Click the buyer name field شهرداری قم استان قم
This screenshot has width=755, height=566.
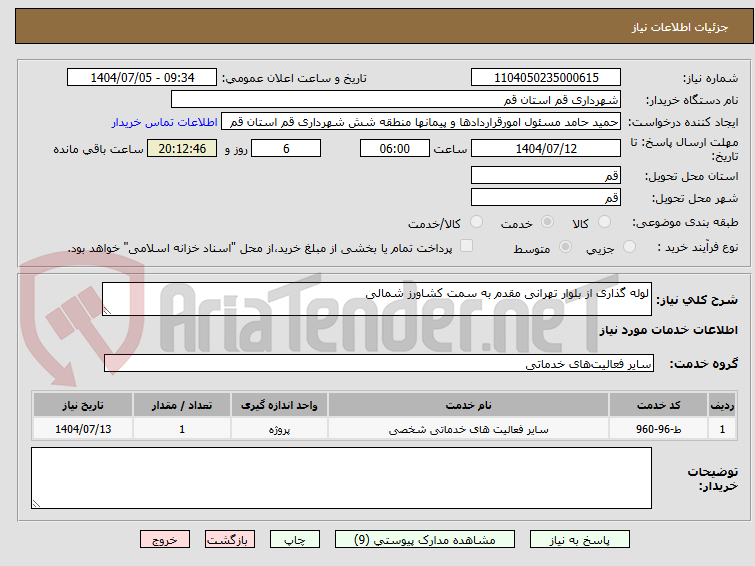(396, 100)
